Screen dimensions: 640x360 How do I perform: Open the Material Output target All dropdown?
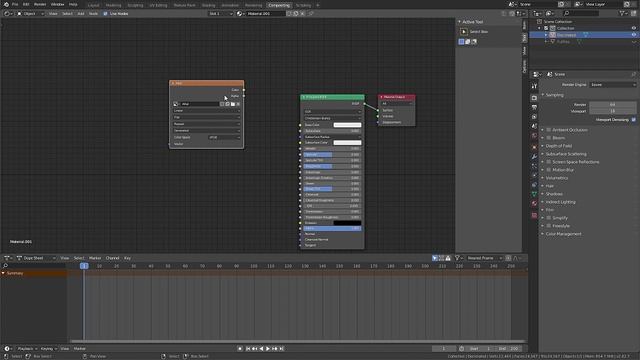pyautogui.click(x=397, y=104)
